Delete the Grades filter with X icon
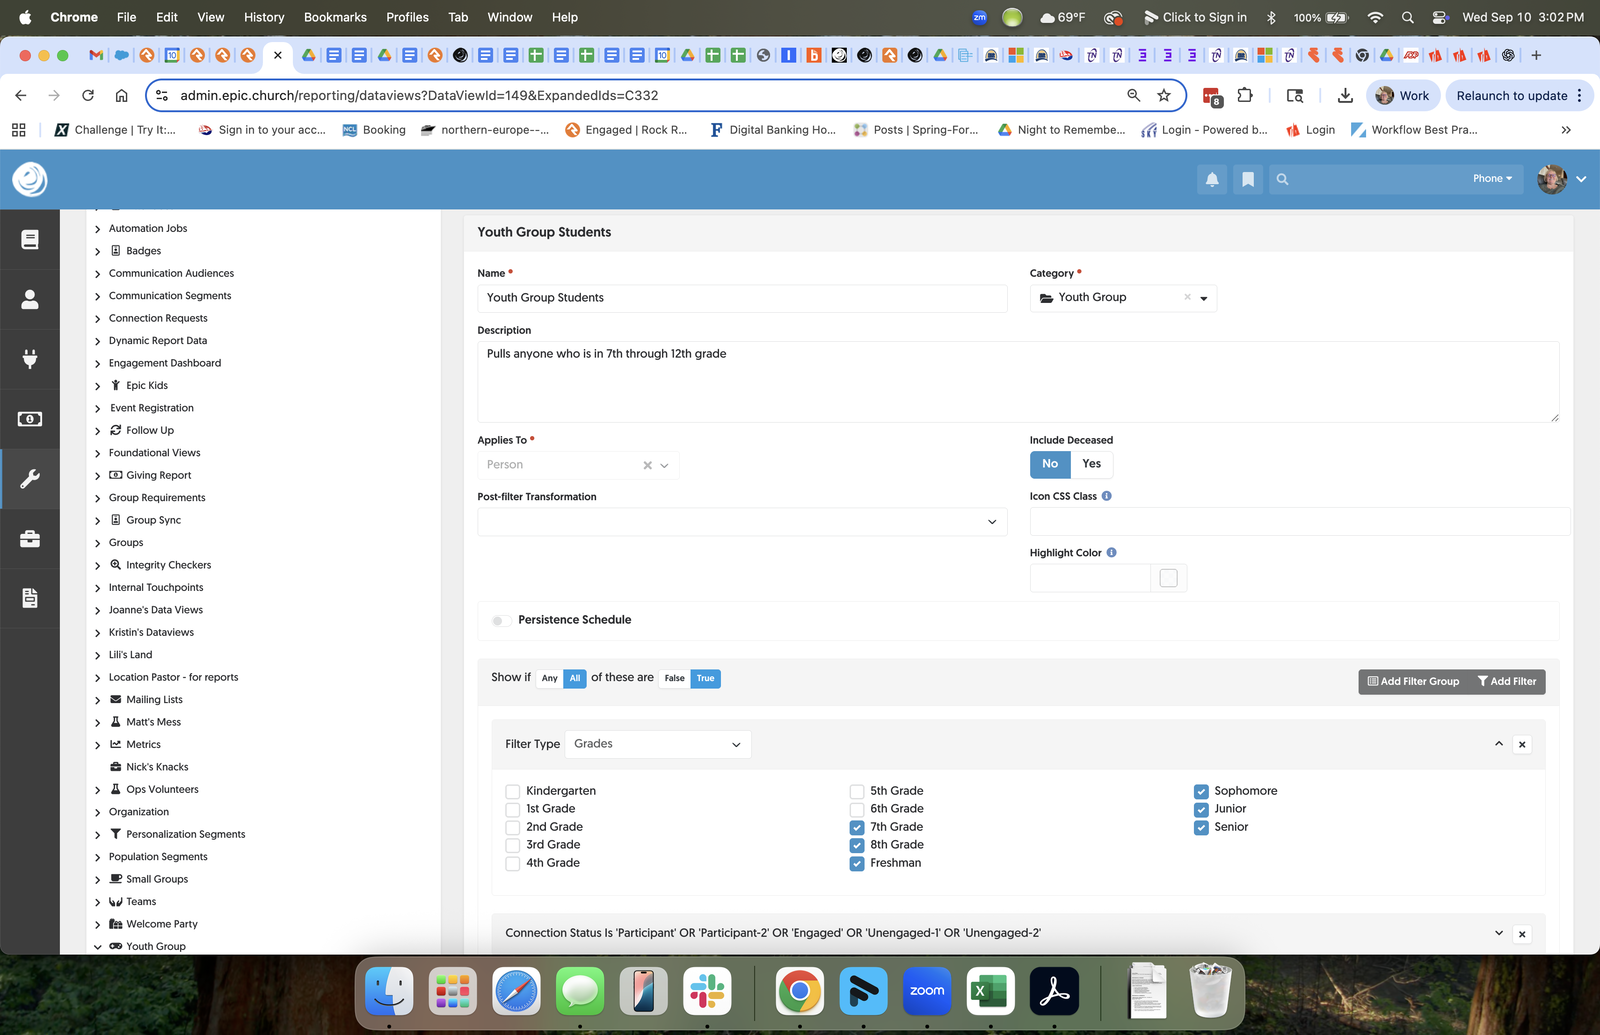The height and width of the screenshot is (1035, 1600). pos(1522,745)
